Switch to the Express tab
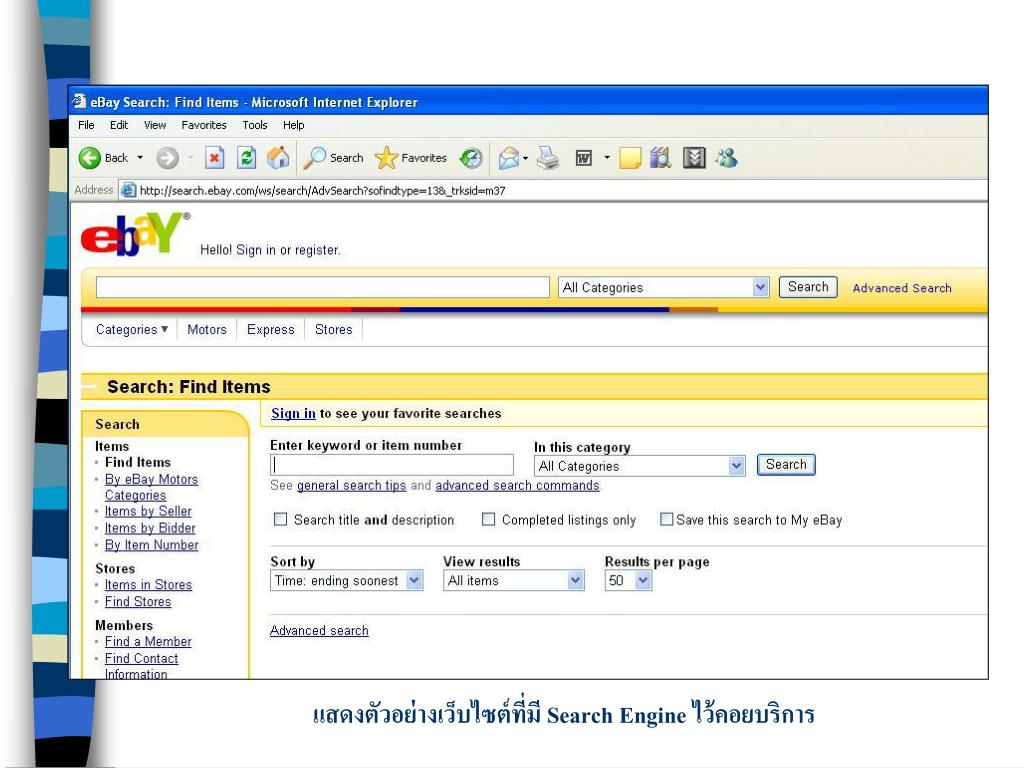 click(x=270, y=329)
